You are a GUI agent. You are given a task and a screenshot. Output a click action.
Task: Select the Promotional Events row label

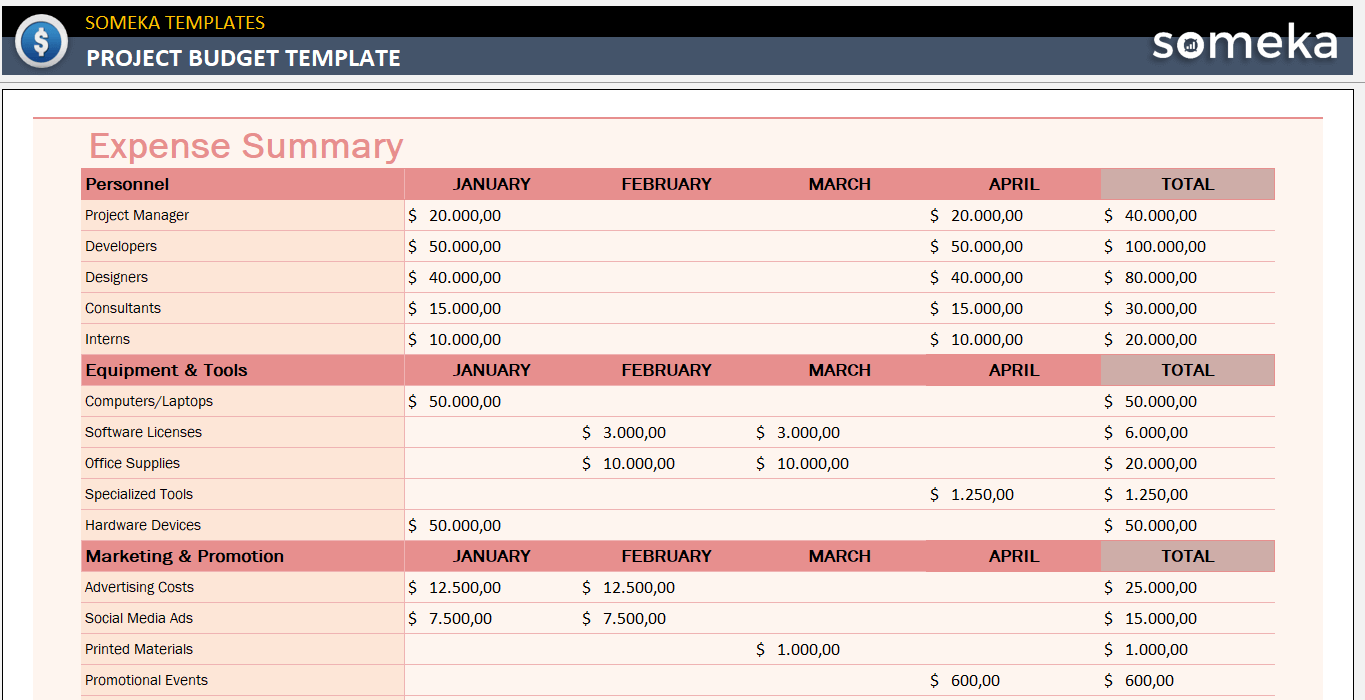pos(146,680)
